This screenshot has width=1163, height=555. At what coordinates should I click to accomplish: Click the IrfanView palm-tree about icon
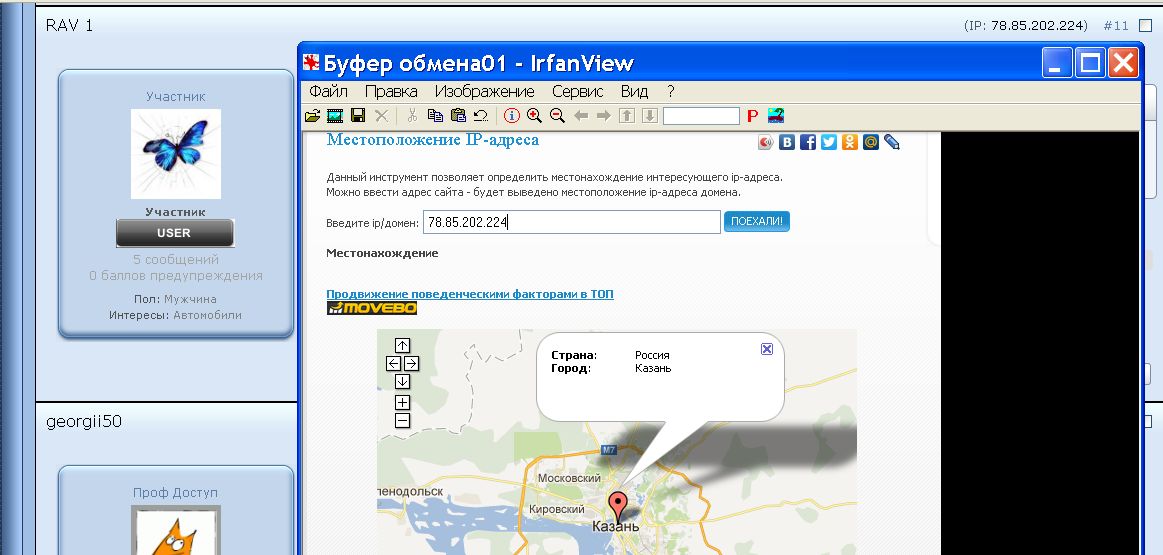[776, 116]
